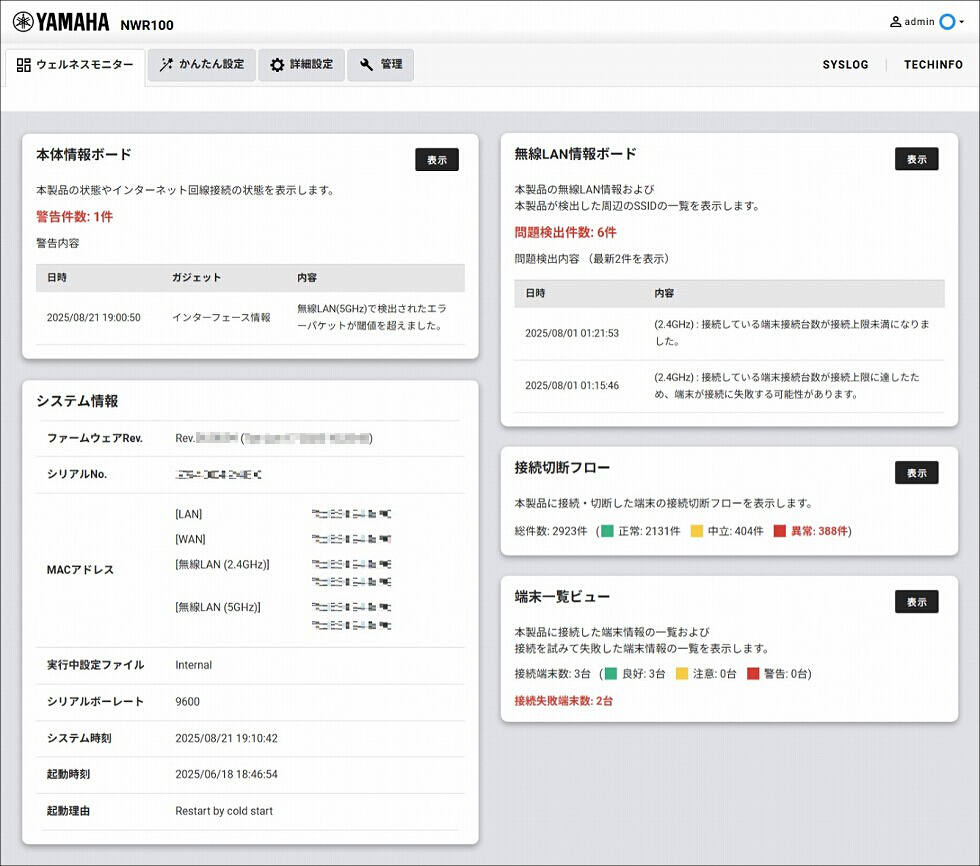
Task: Click the dashboard grid icon on ウェルネスモニター tab
Action: [x=24, y=65]
